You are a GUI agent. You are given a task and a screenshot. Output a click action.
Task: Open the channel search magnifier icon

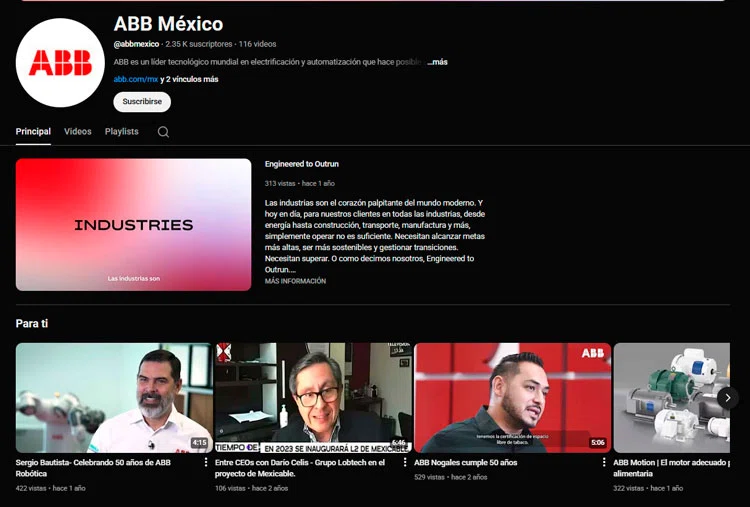tap(163, 132)
